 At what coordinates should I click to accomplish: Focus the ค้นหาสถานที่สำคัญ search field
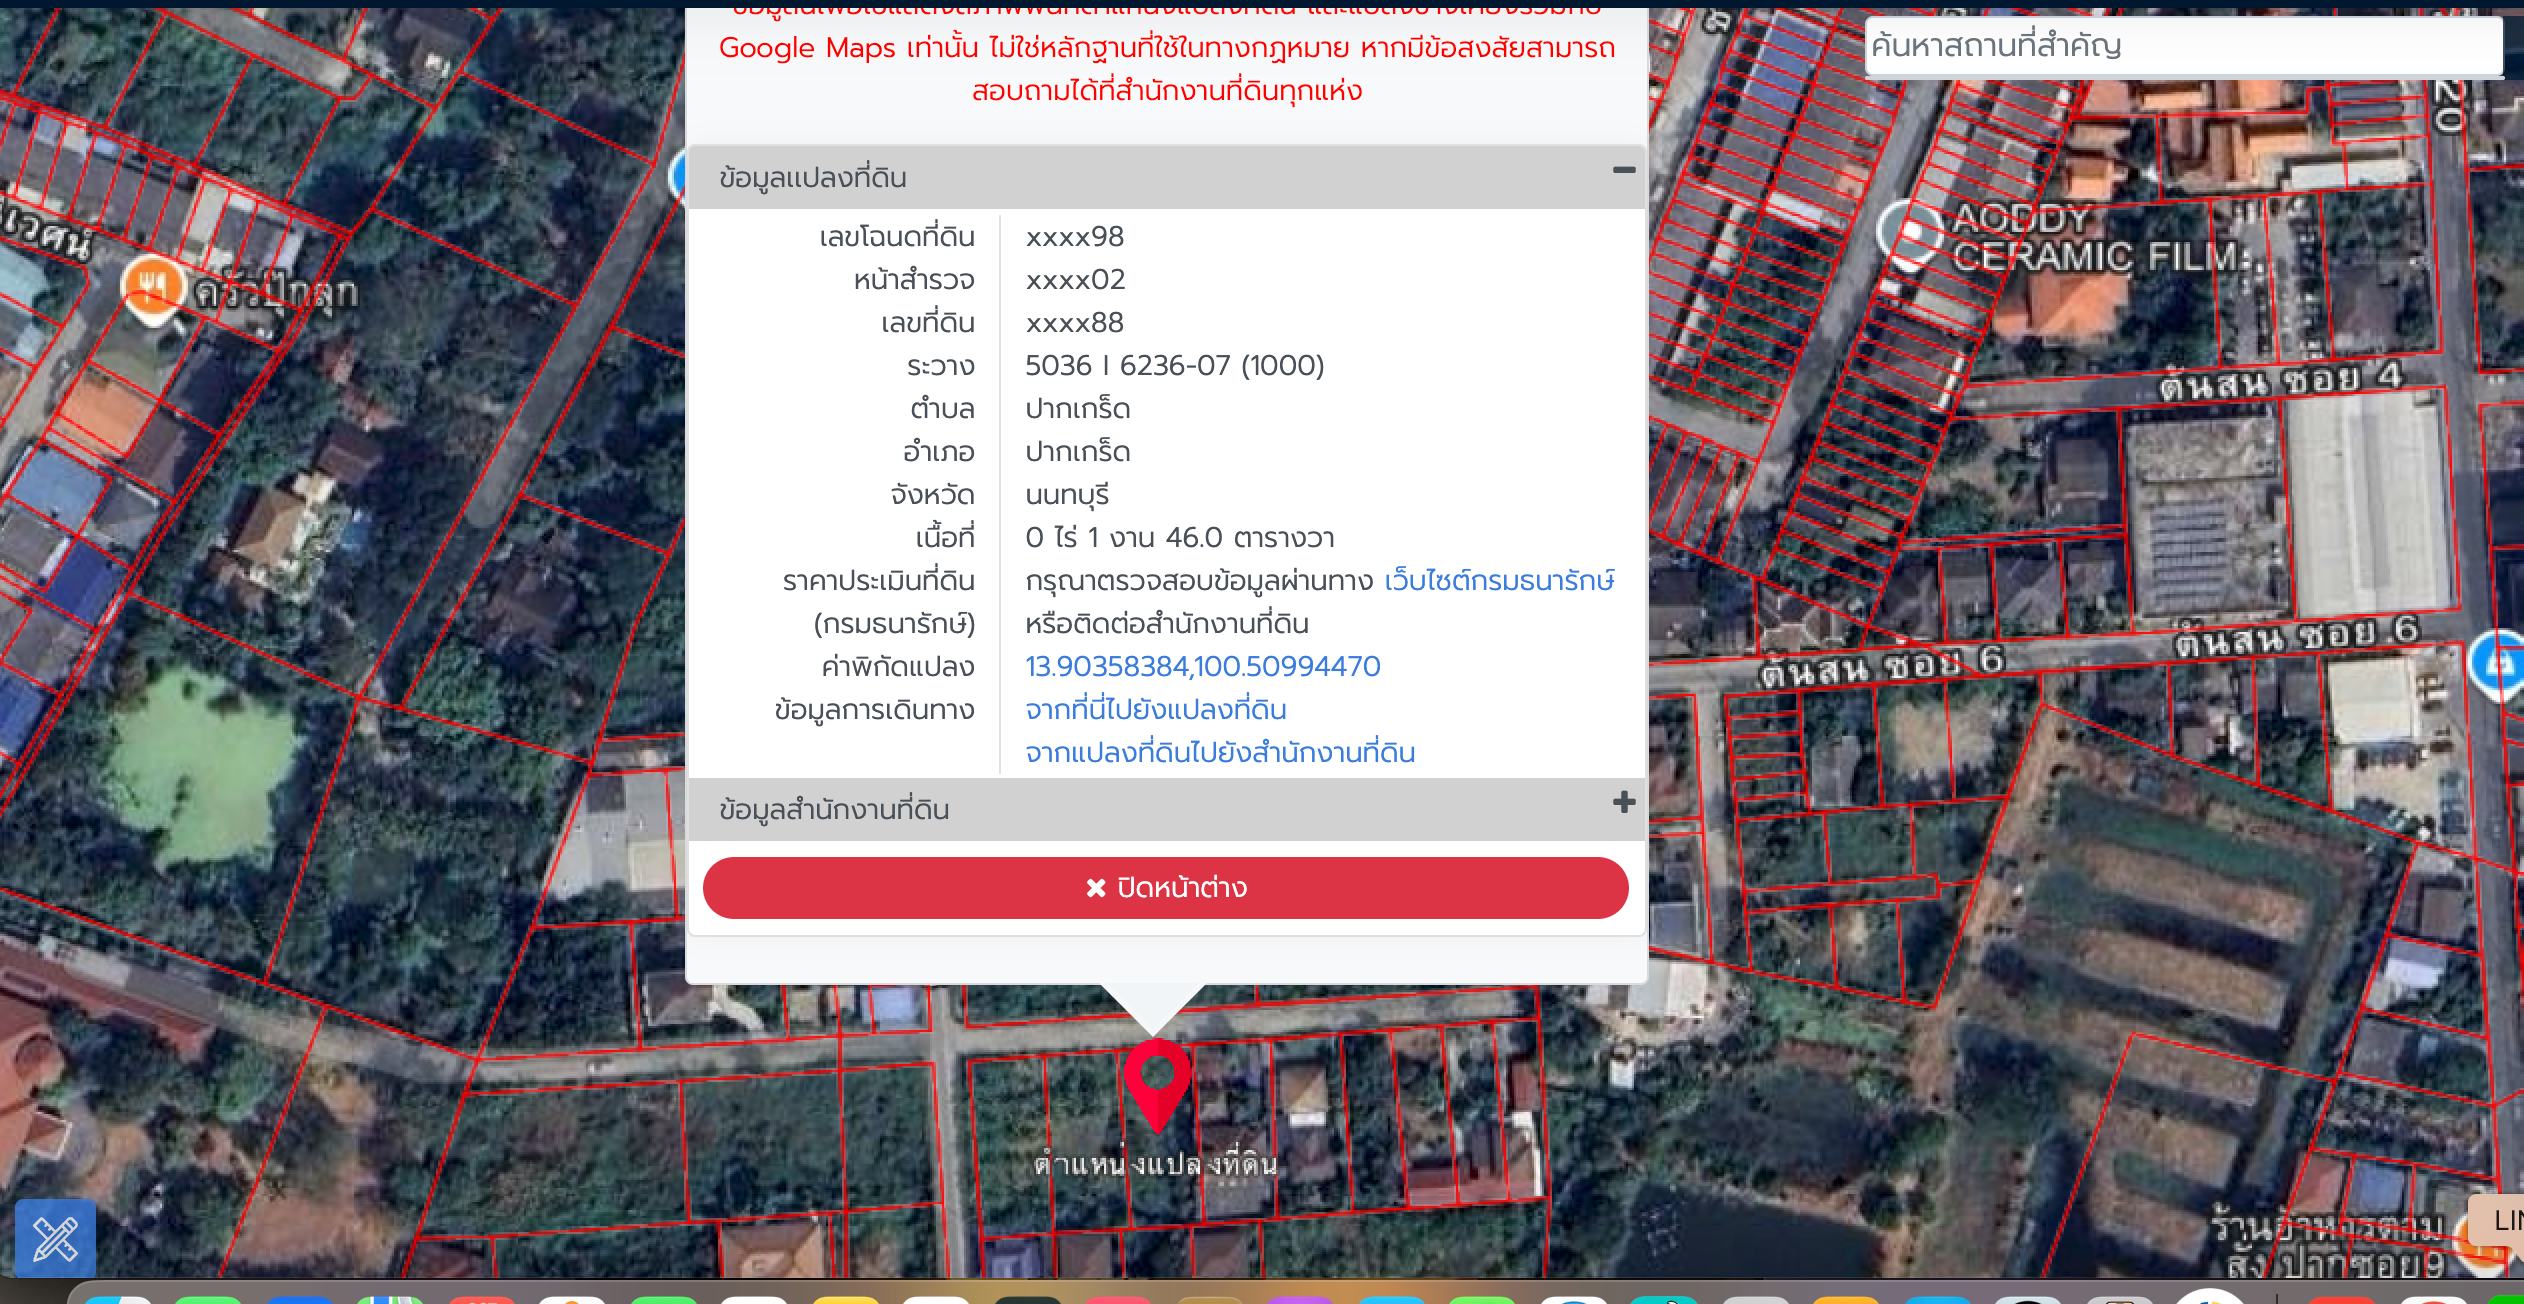2184,46
